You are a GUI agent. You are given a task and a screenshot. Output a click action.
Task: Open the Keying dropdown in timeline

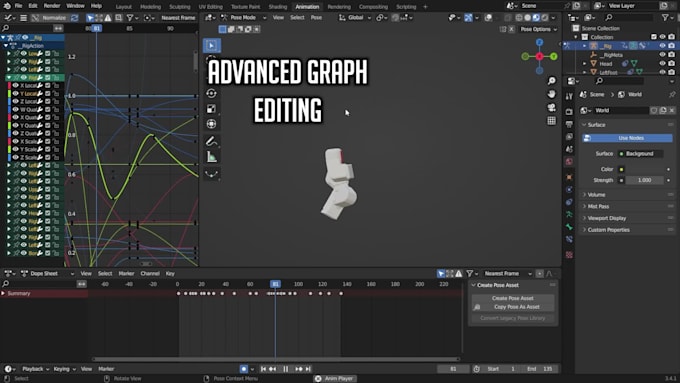point(65,369)
